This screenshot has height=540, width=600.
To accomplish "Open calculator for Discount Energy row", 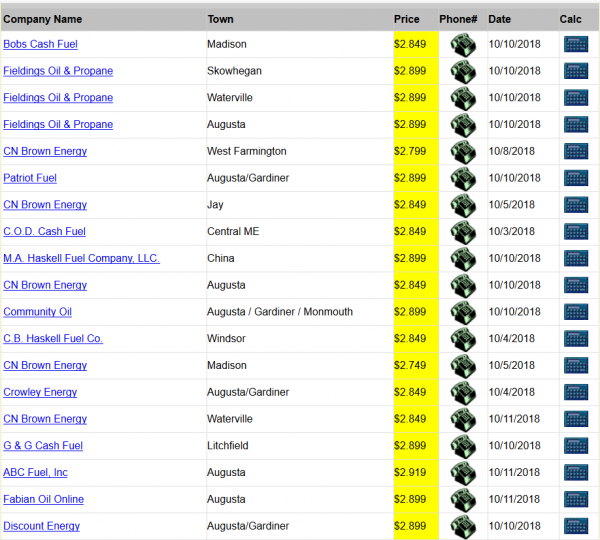I will pos(575,526).
